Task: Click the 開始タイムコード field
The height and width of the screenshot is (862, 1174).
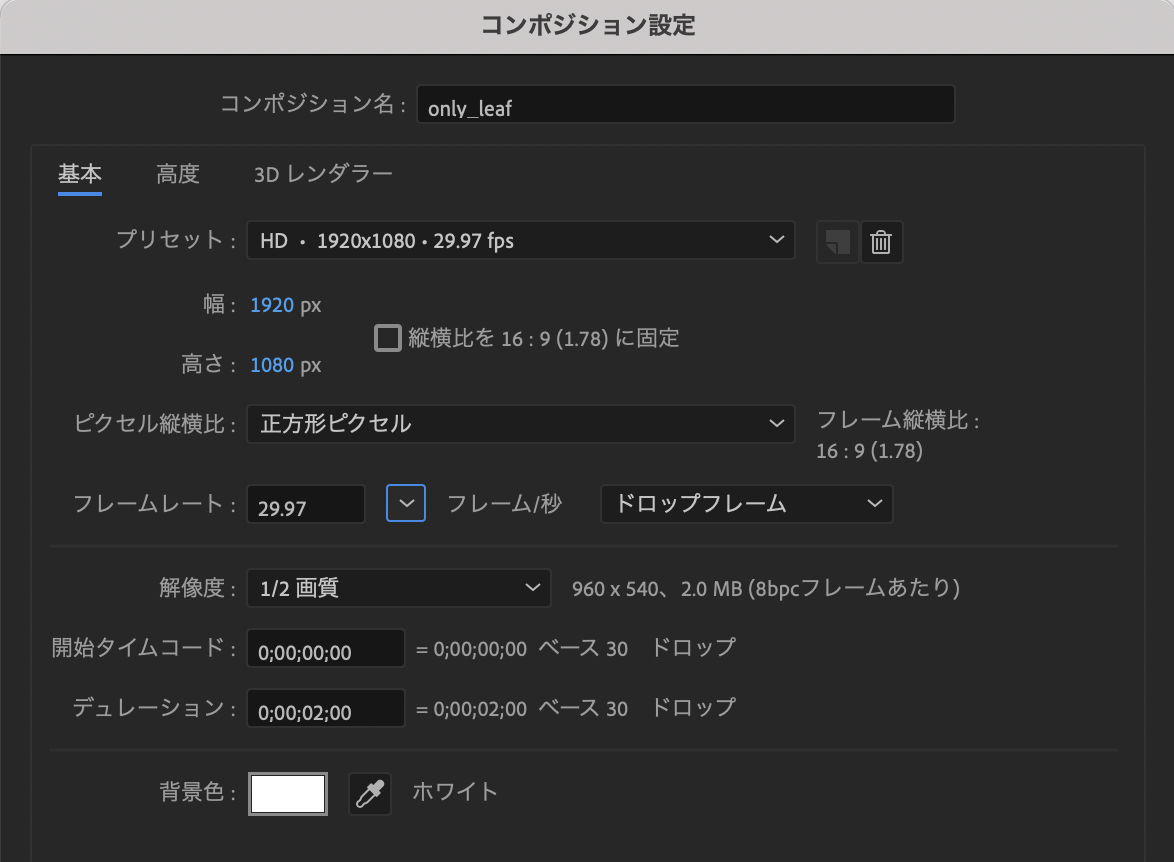Action: (324, 648)
